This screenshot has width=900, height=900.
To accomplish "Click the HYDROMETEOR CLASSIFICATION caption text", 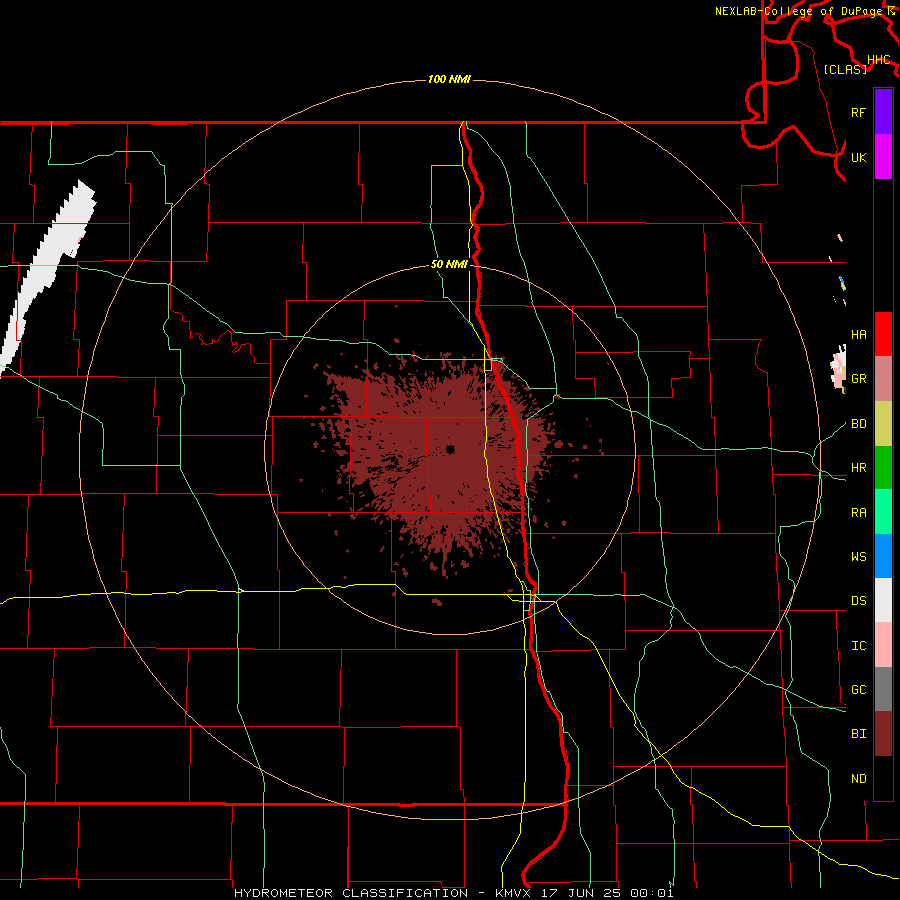I will [351, 893].
